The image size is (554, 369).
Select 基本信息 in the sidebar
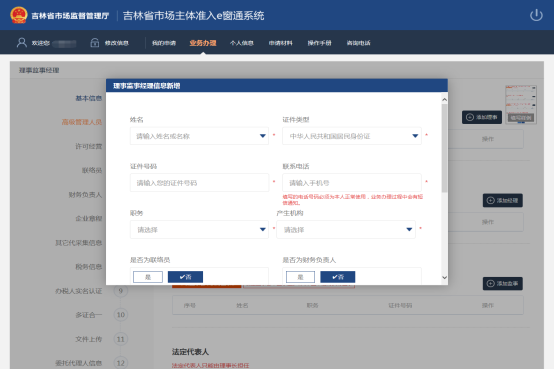pyautogui.click(x=89, y=98)
